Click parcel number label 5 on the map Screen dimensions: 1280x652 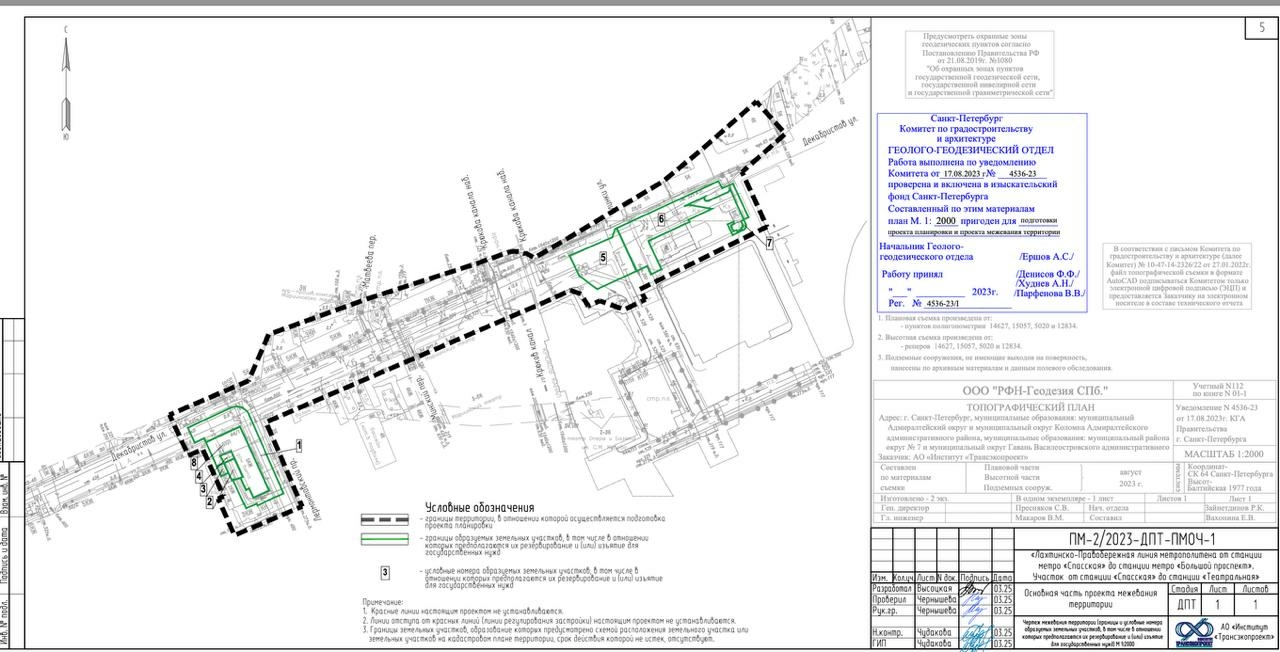click(x=603, y=257)
